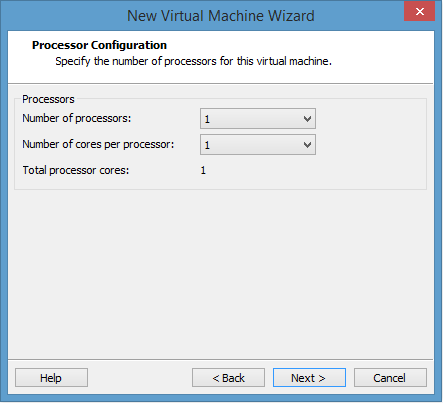The image size is (443, 403).
Task: Click the 'Total processor cores:' label
Action: point(76,170)
